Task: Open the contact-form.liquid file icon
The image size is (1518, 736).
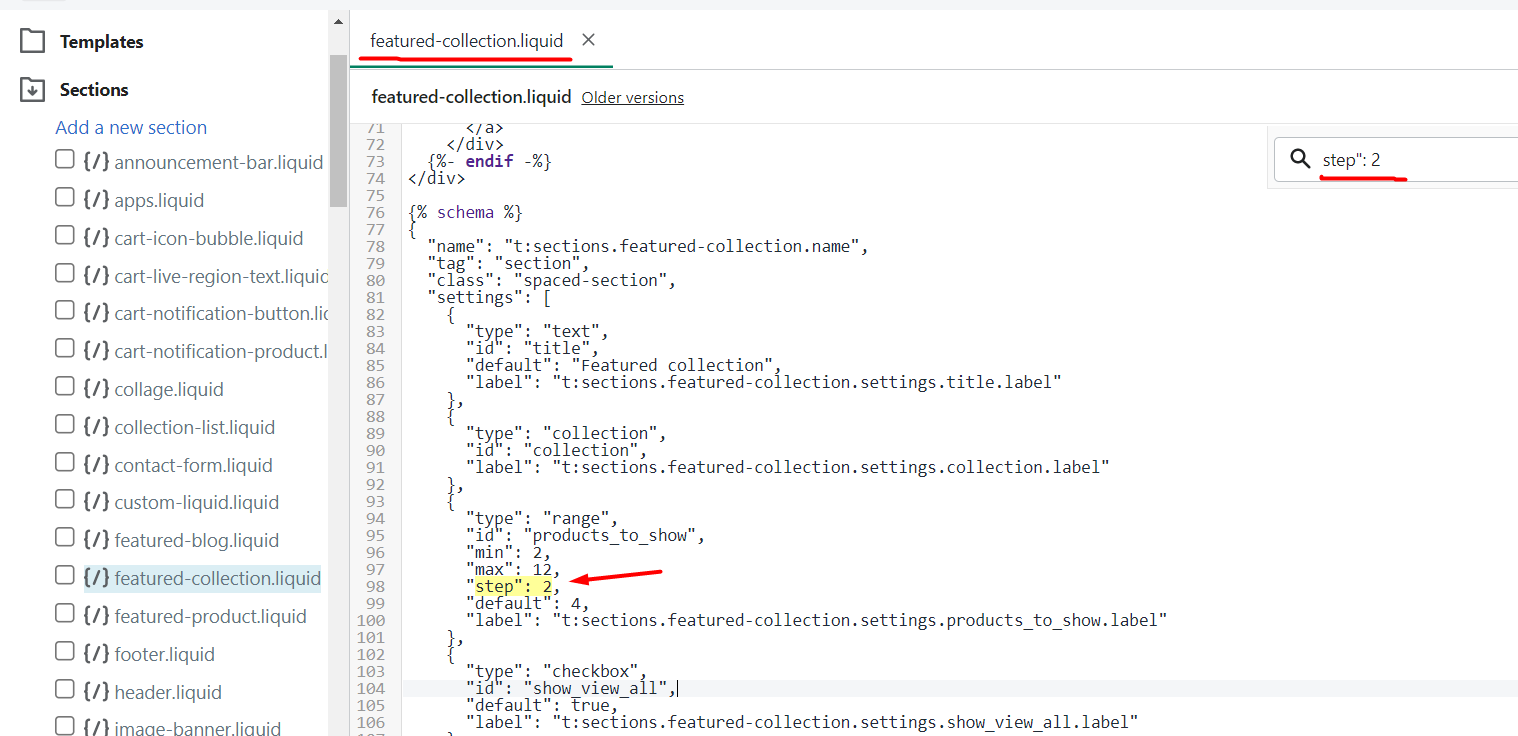Action: [96, 465]
